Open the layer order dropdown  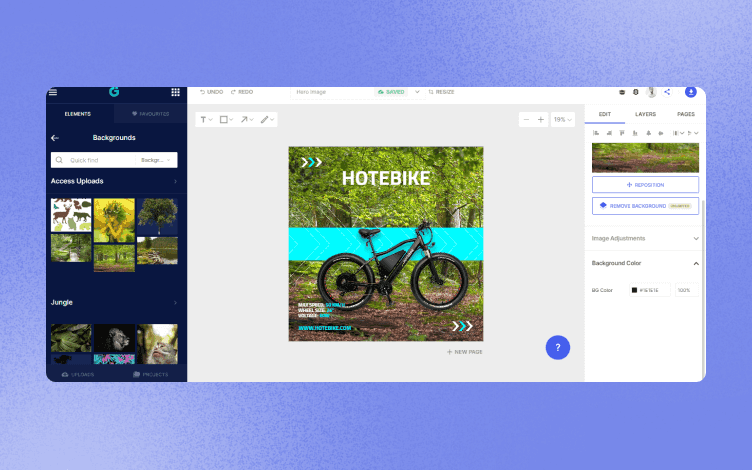pos(693,133)
